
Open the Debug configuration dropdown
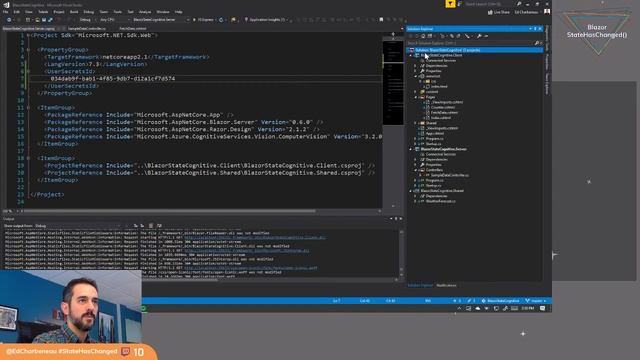(87, 20)
